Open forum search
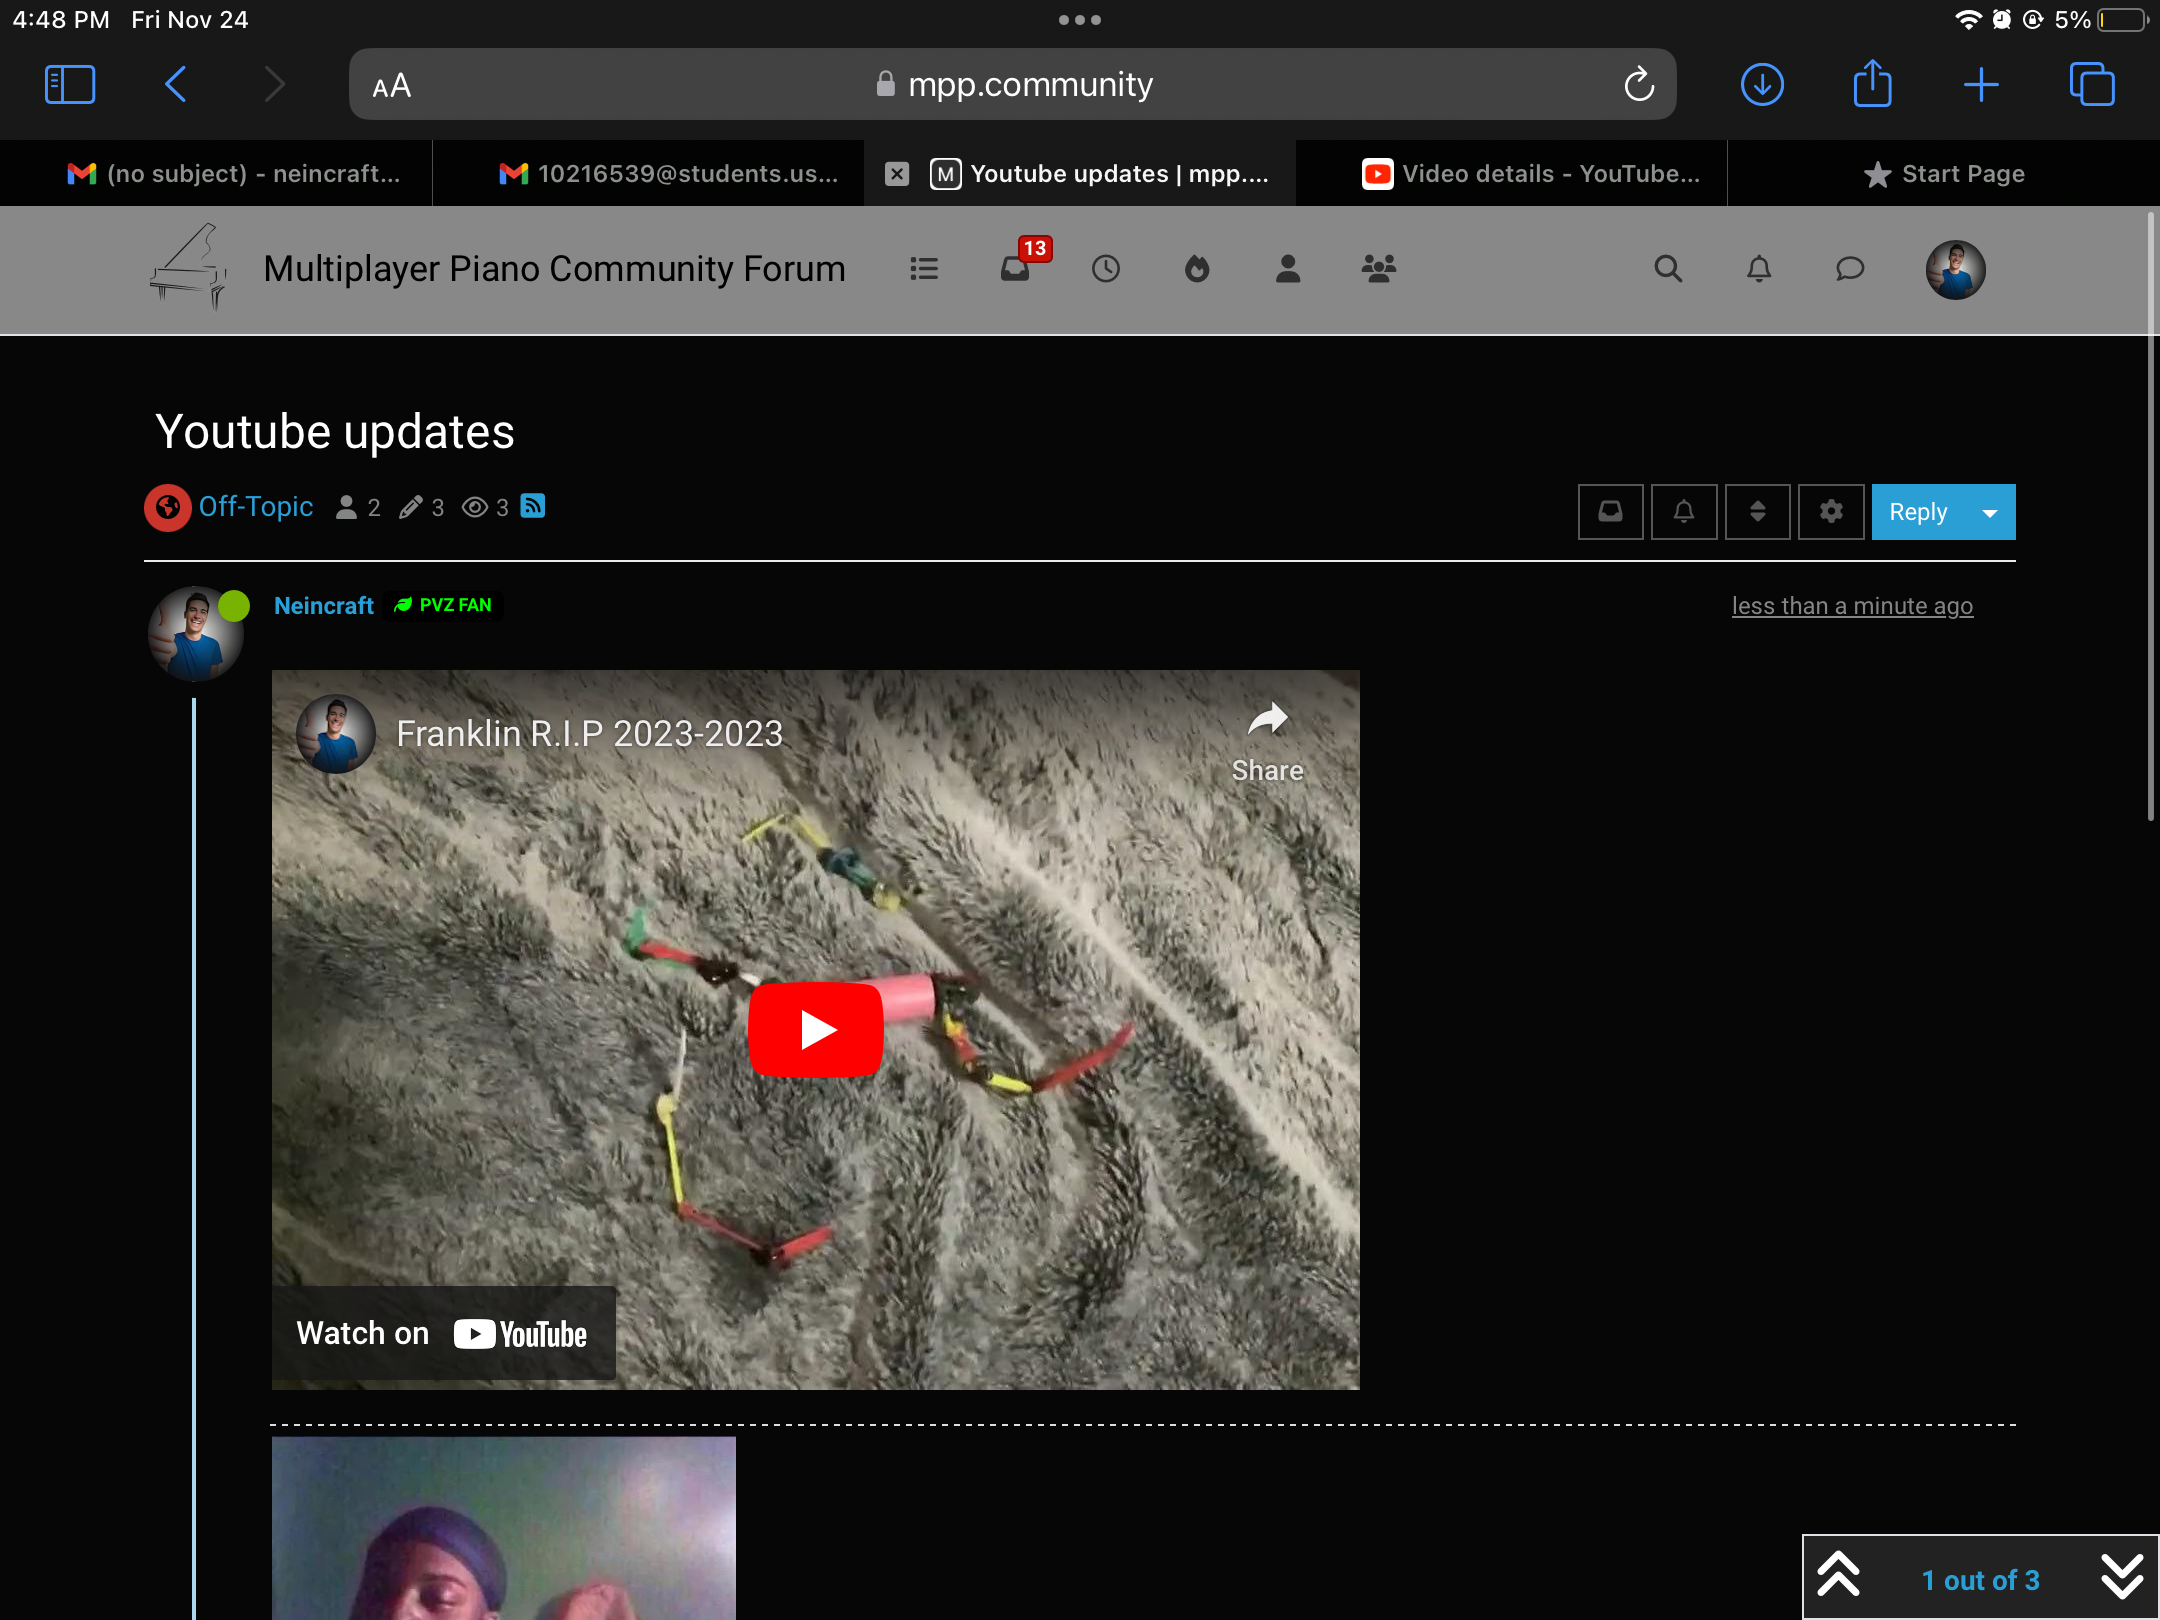 tap(1668, 269)
